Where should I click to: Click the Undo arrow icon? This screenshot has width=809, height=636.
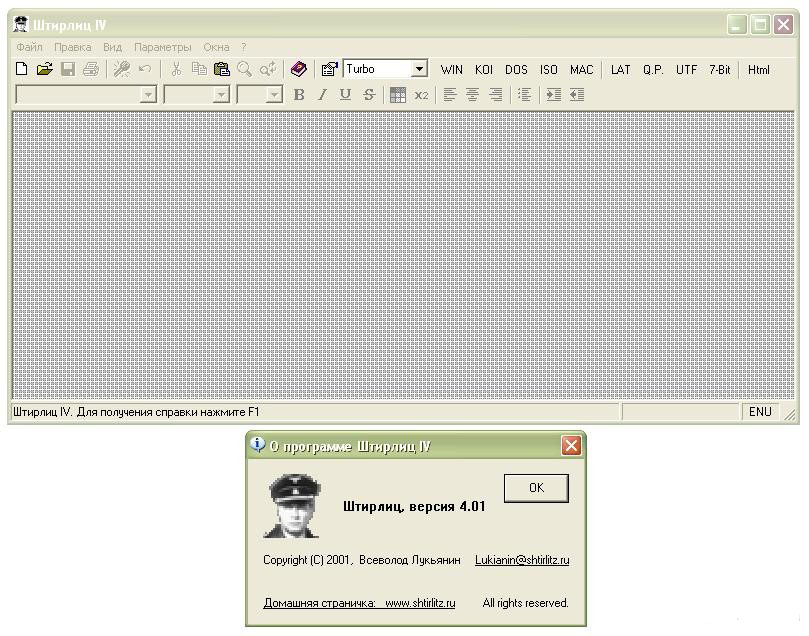click(145, 69)
